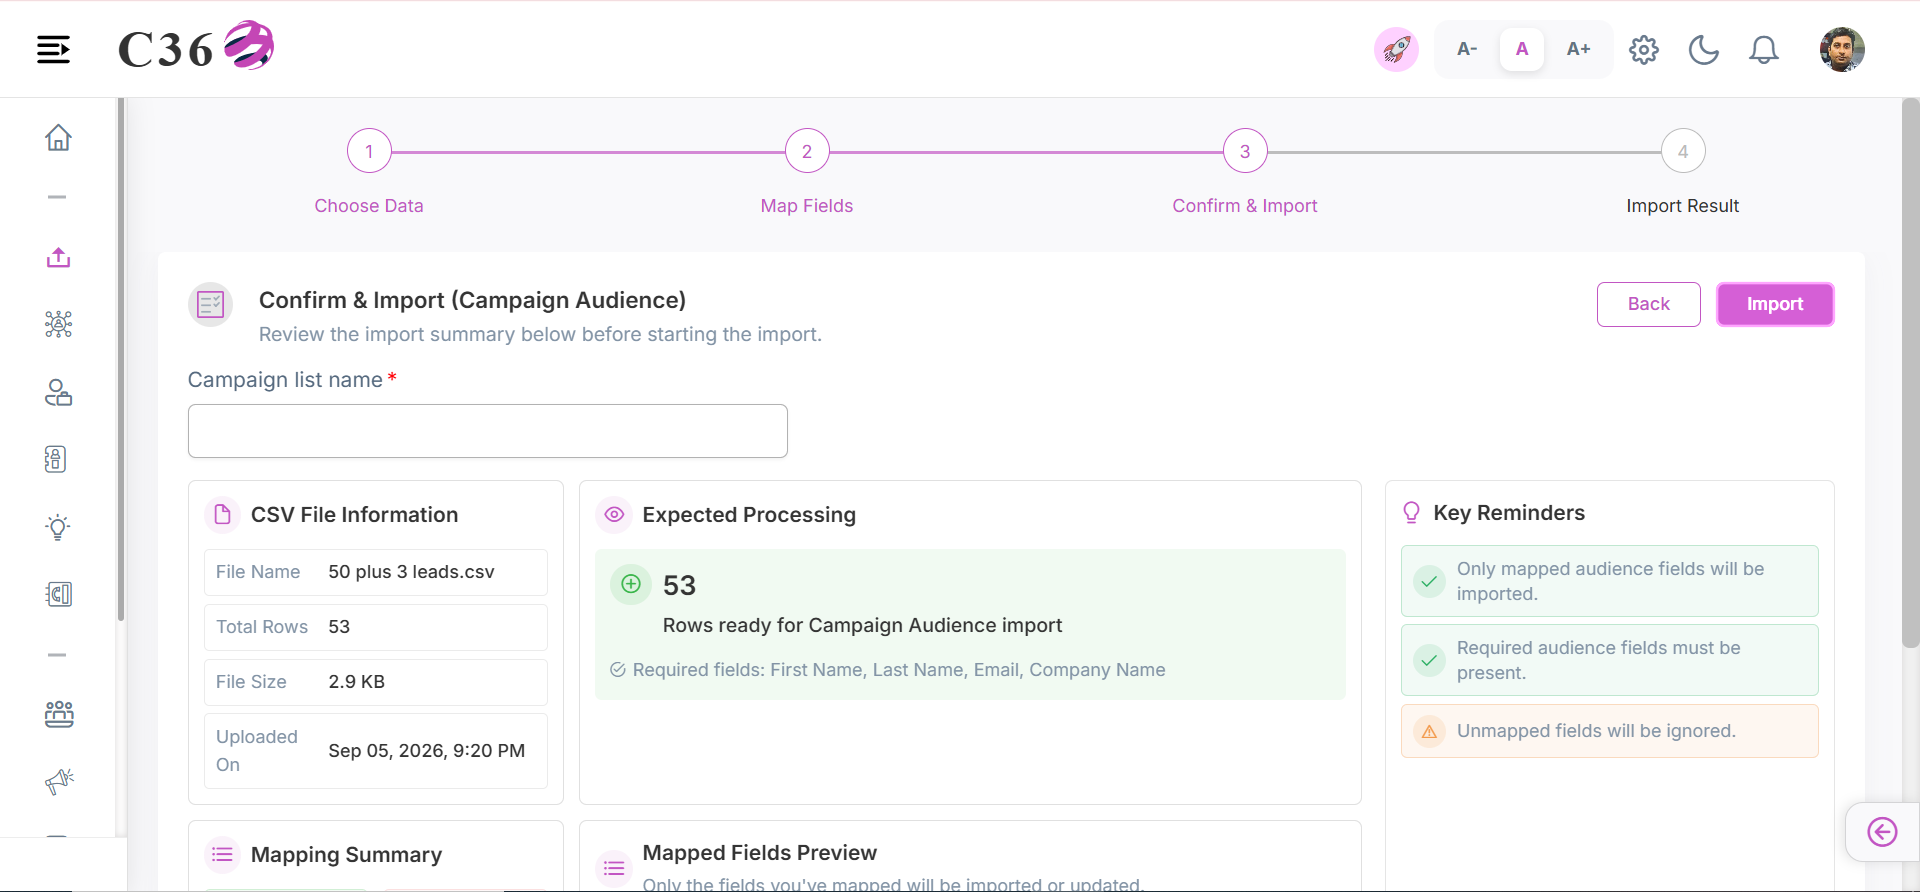The image size is (1920, 892).
Task: Go to step 1 Choose Data
Action: pyautogui.click(x=369, y=152)
